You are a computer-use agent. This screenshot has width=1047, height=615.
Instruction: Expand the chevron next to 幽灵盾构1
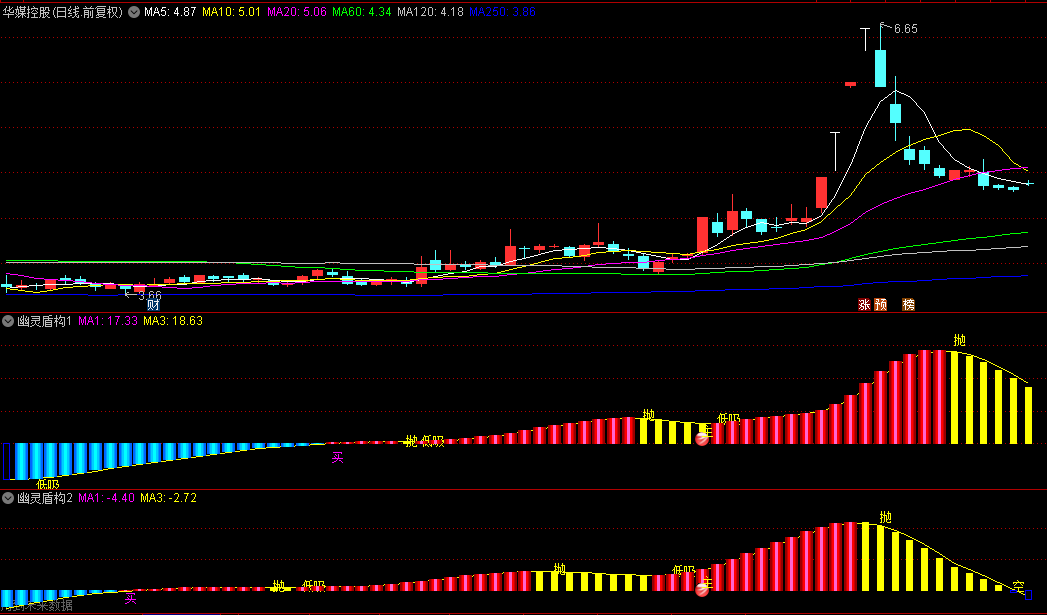tap(8, 321)
